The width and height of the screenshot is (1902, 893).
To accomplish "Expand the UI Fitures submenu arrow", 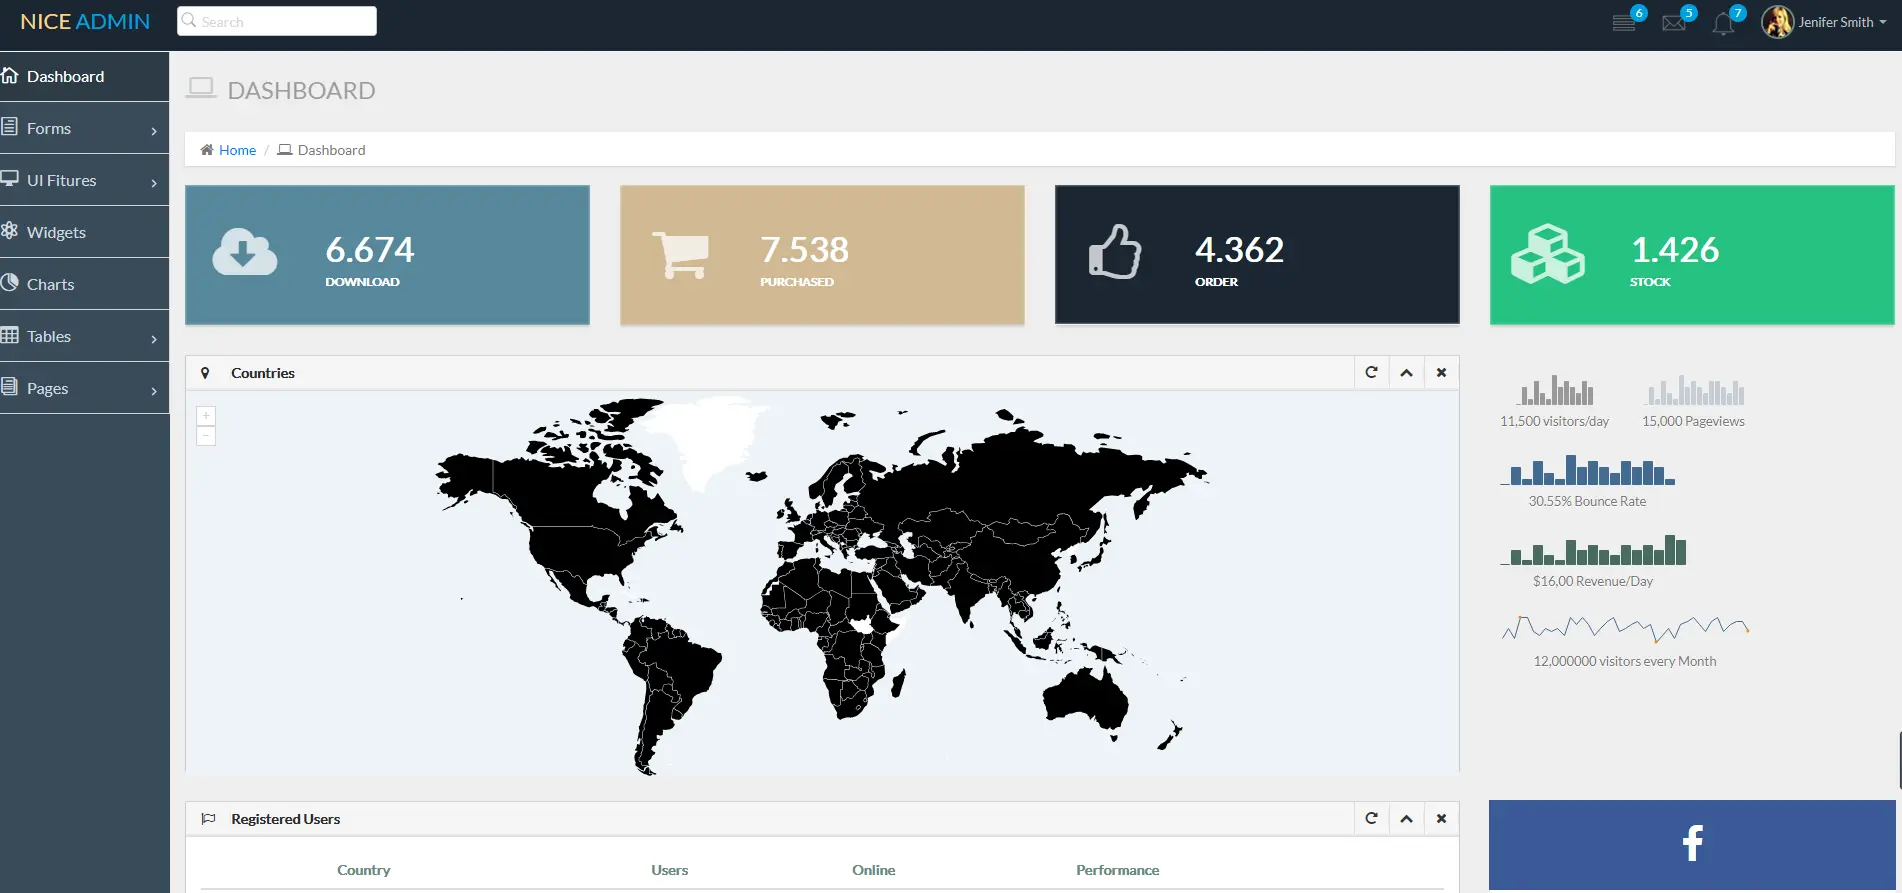I will 154,183.
